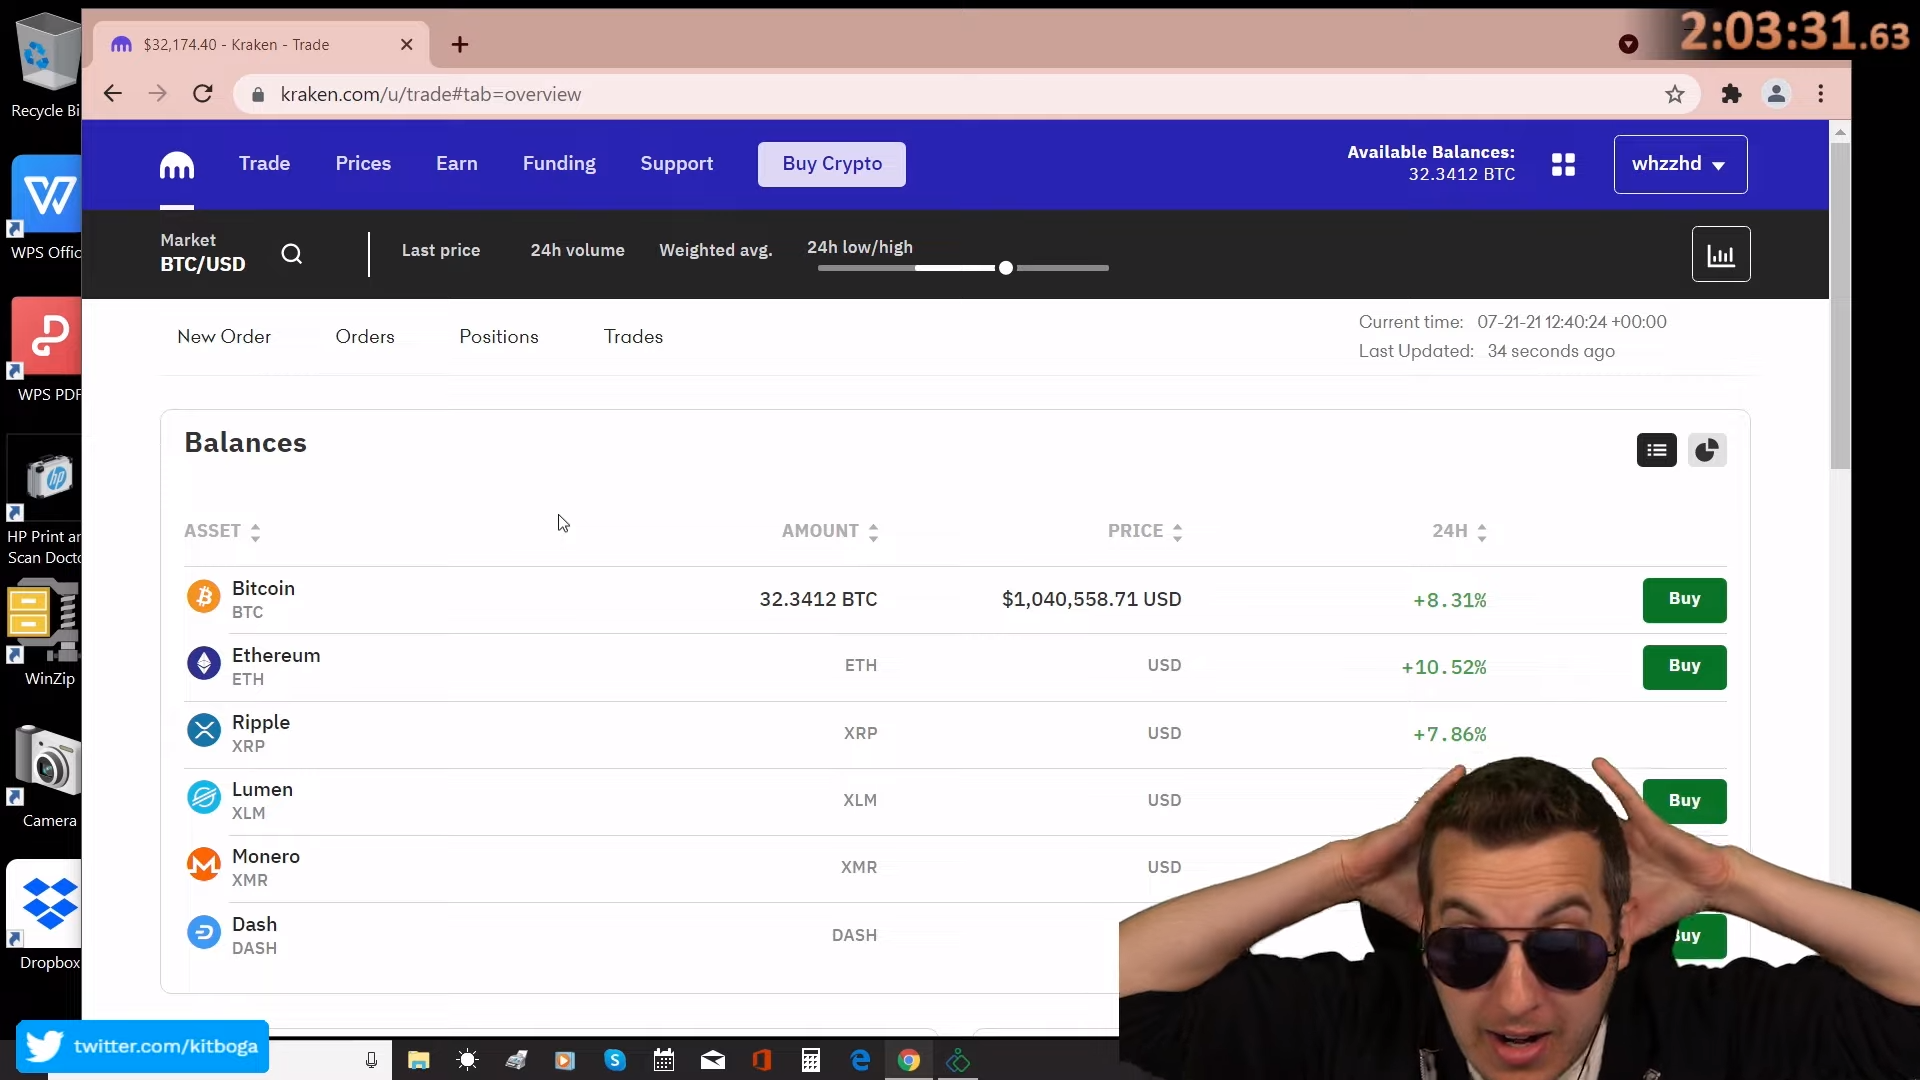1920x1080 pixels.
Task: Open the Trade menu in the navbar
Action: [x=264, y=164]
